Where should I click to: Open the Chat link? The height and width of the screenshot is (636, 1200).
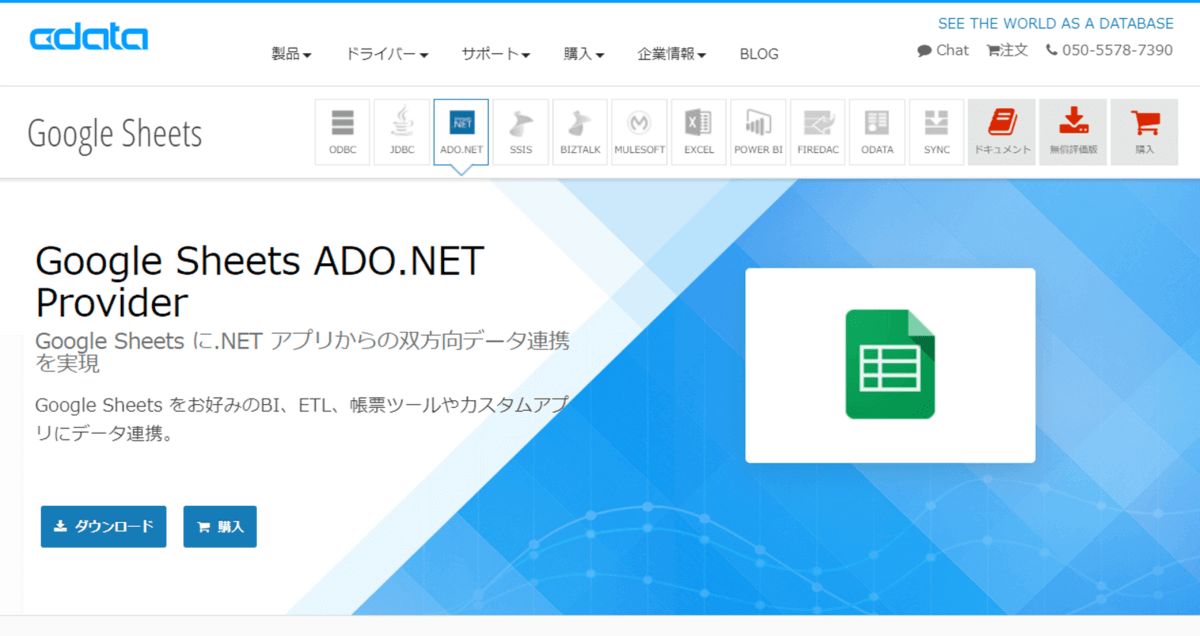[x=943, y=50]
